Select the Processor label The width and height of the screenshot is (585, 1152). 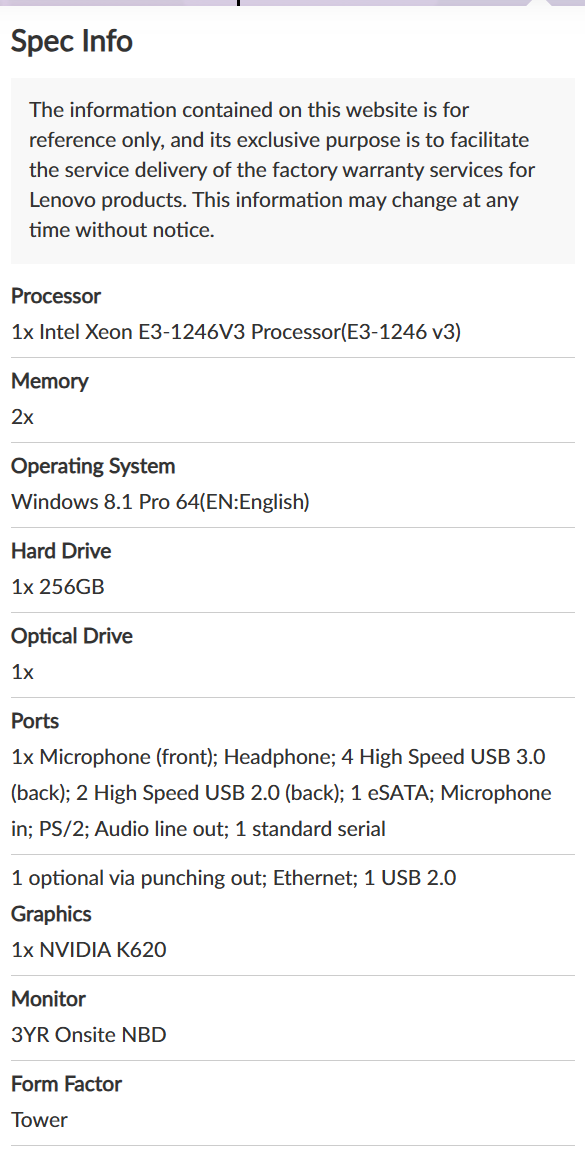click(56, 296)
